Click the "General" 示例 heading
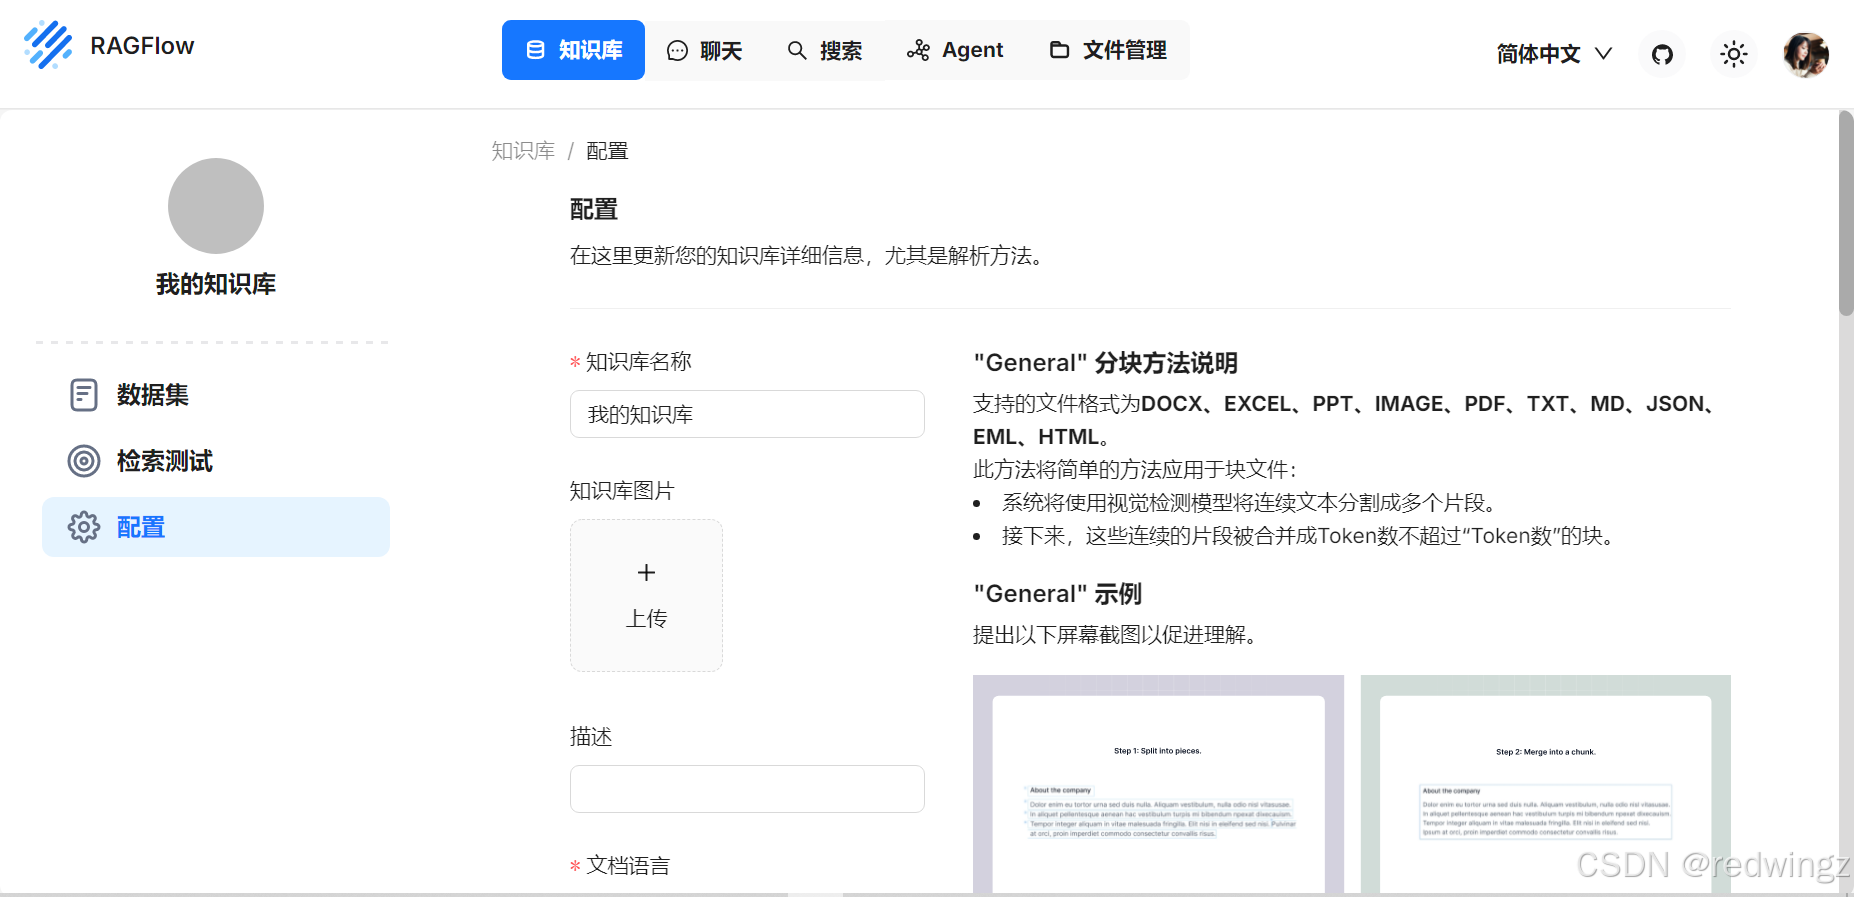 [x=1057, y=594]
